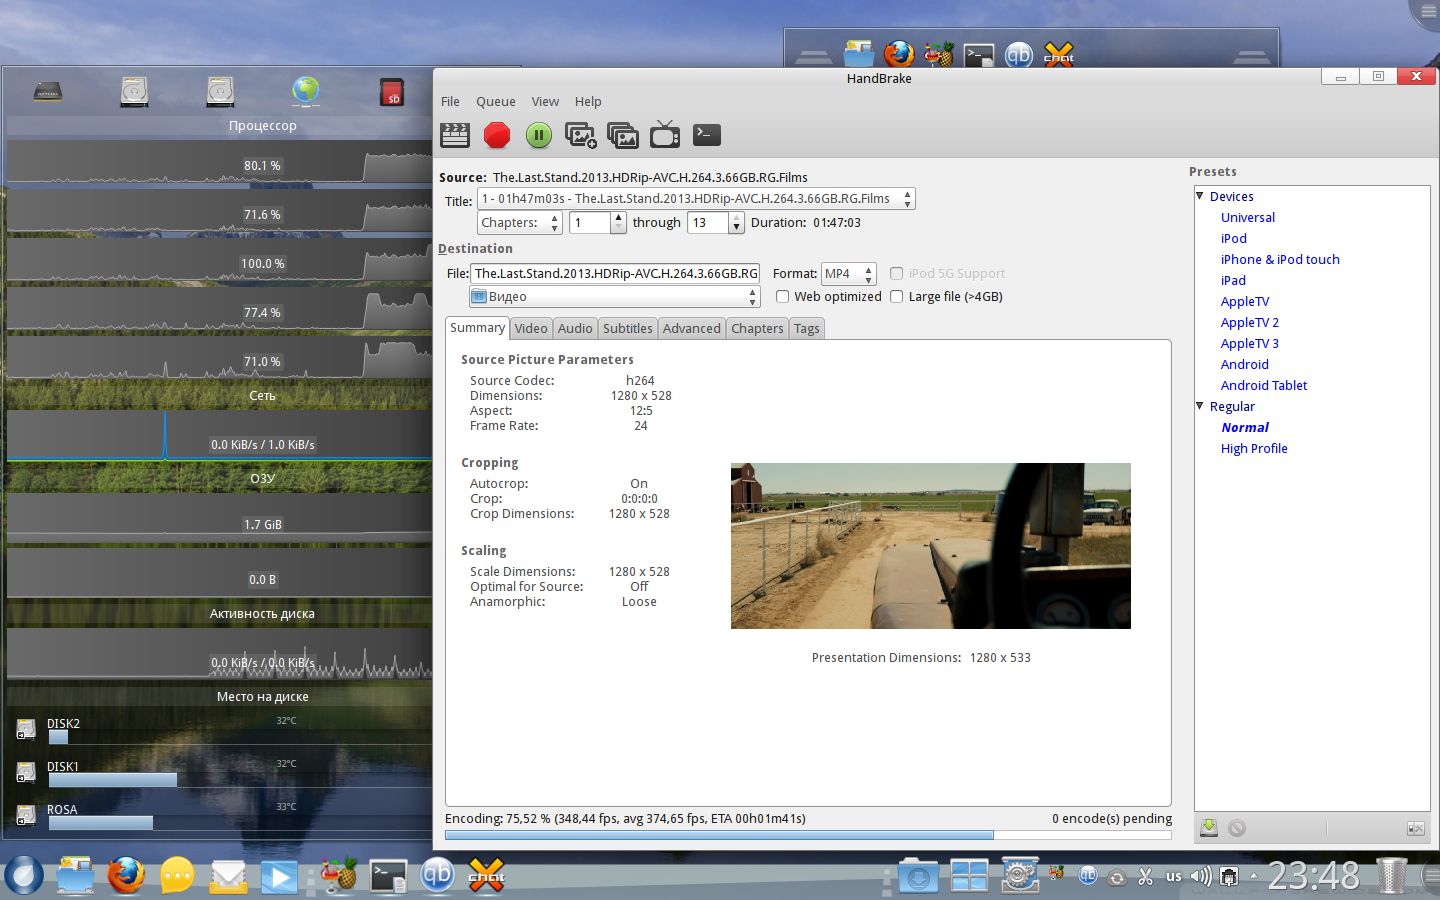The image size is (1440, 900).
Task: Collapse the Devices preset group
Action: (1200, 196)
